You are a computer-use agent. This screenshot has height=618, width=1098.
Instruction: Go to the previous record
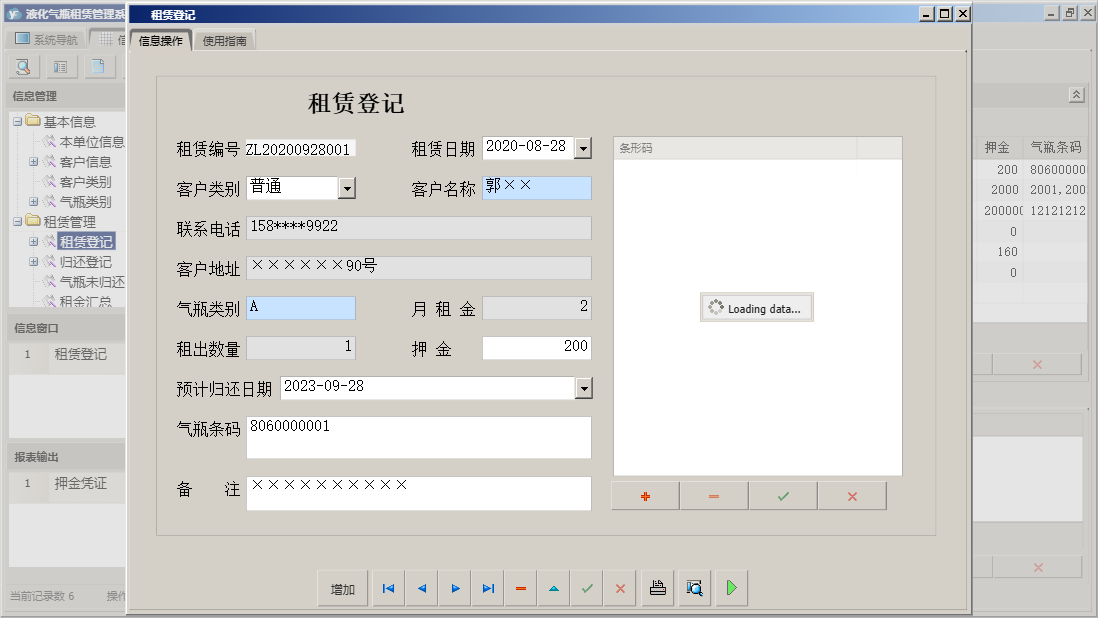tap(421, 588)
